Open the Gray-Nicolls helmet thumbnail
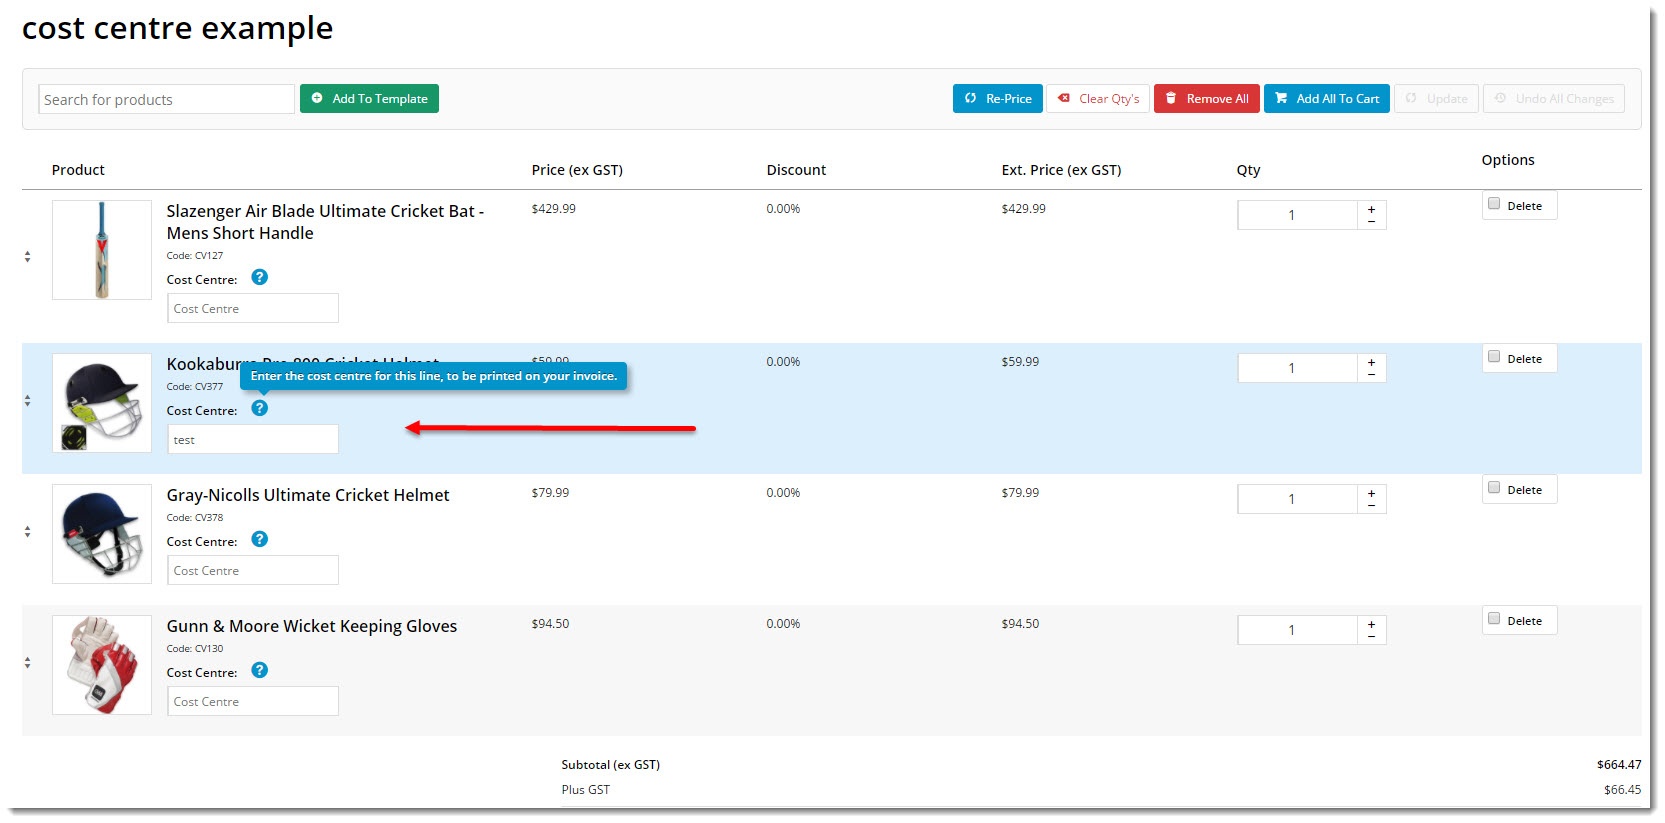Viewport: 1665px width, 823px height. 102,534
